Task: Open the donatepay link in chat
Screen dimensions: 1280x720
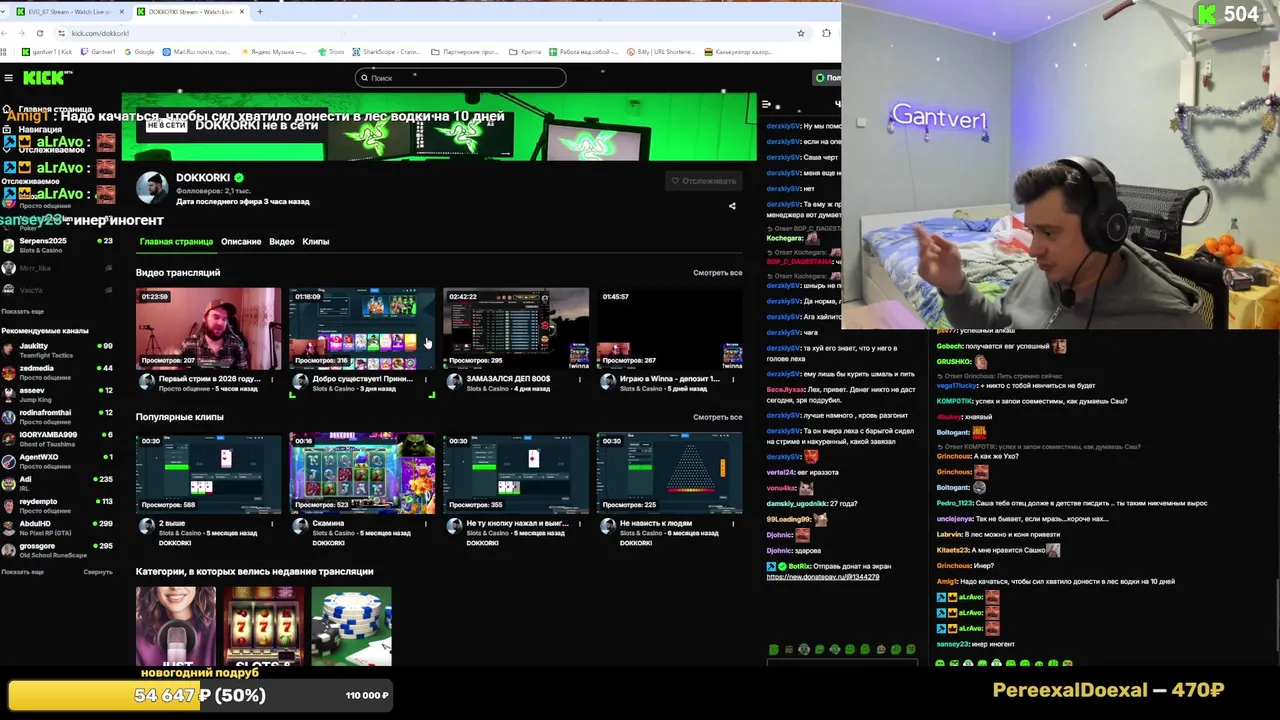Action: [823, 577]
